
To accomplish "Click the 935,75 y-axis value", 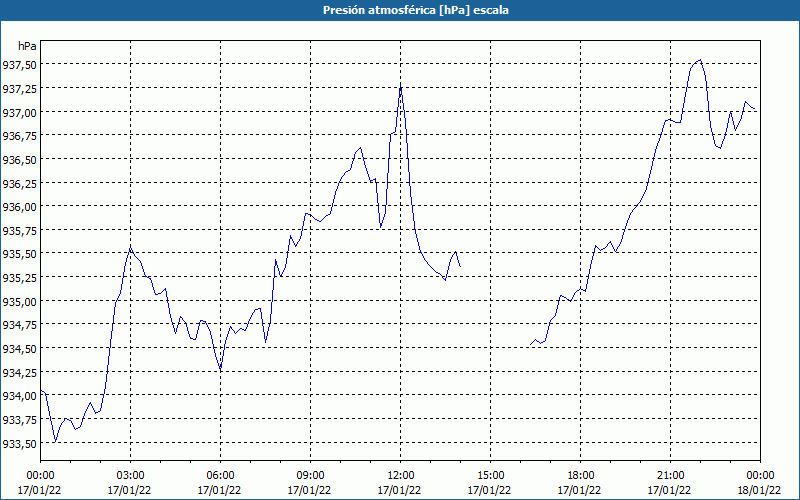I will point(19,230).
